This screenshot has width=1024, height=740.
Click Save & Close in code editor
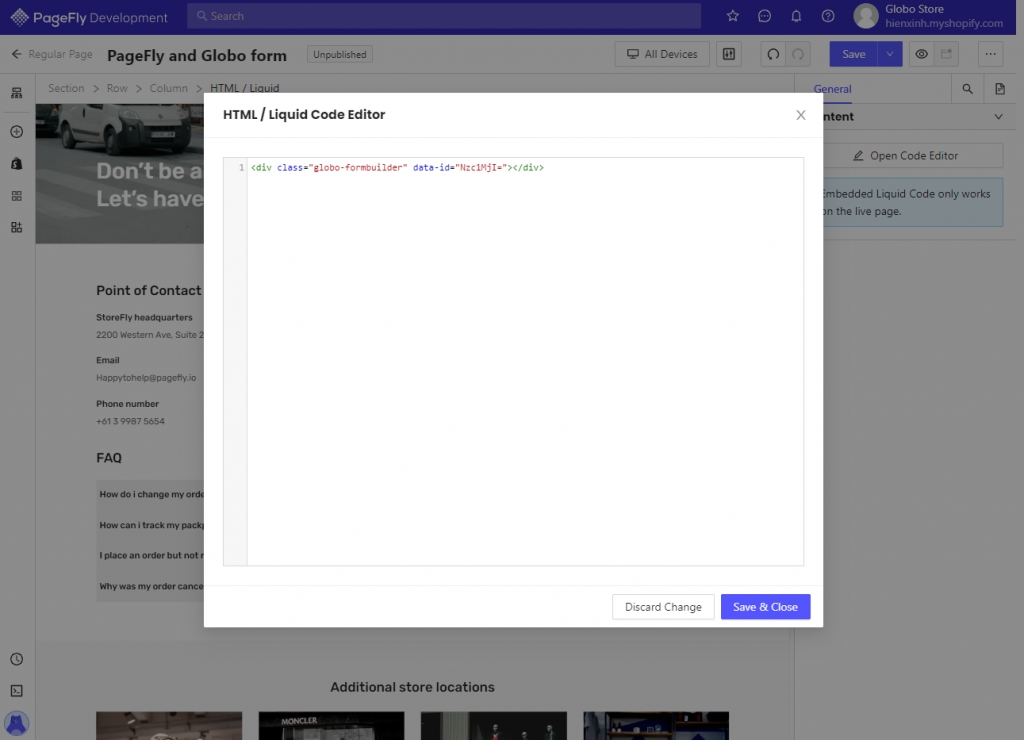tap(765, 607)
